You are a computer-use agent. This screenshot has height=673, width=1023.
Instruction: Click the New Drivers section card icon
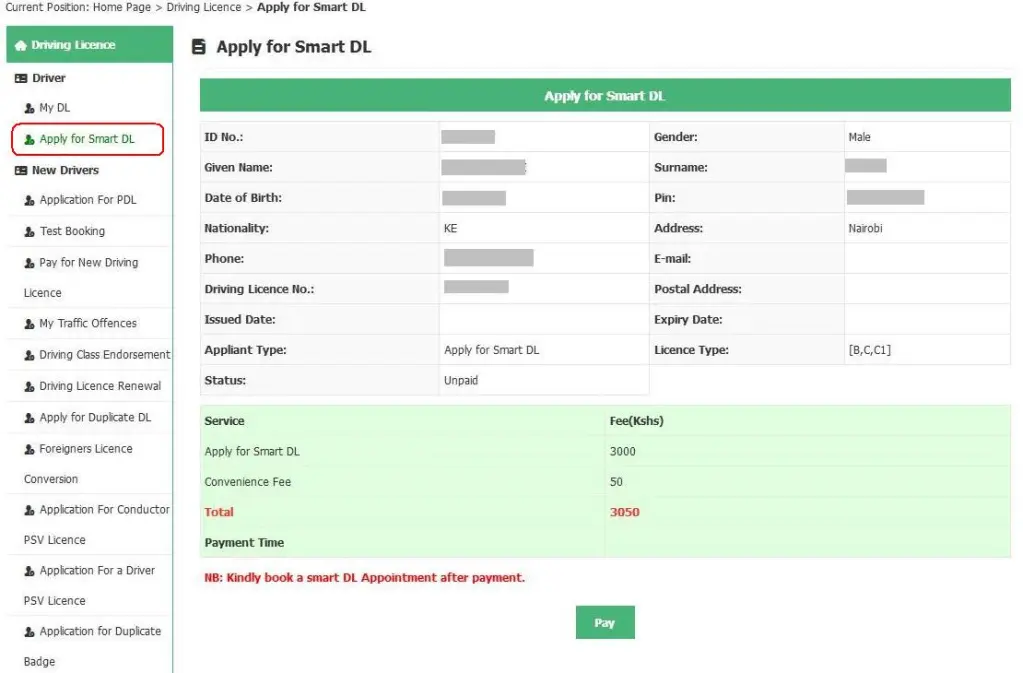(21, 170)
